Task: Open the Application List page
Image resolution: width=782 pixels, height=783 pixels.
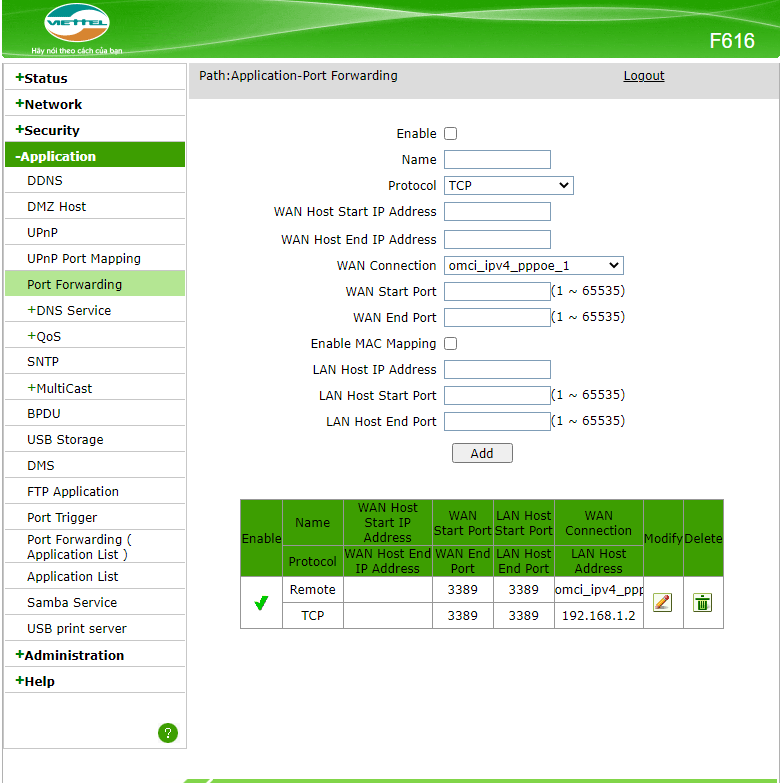Action: pyautogui.click(x=72, y=576)
